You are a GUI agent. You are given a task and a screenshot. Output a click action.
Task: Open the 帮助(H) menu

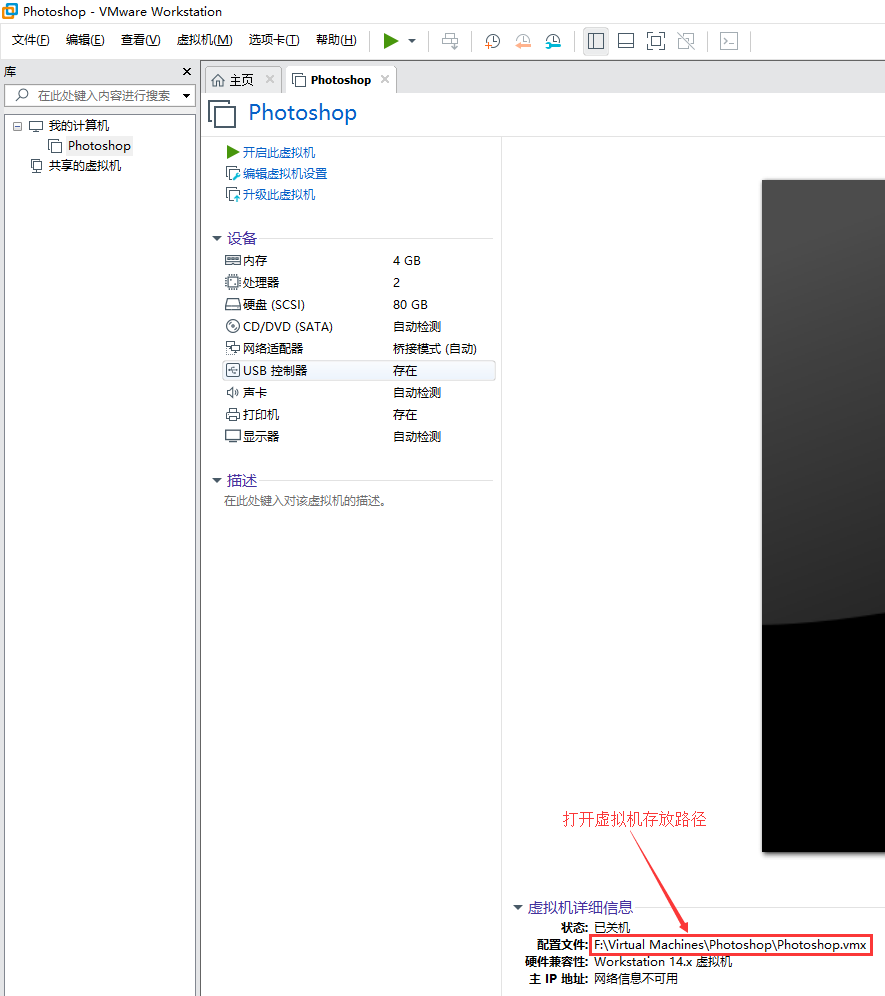click(336, 40)
